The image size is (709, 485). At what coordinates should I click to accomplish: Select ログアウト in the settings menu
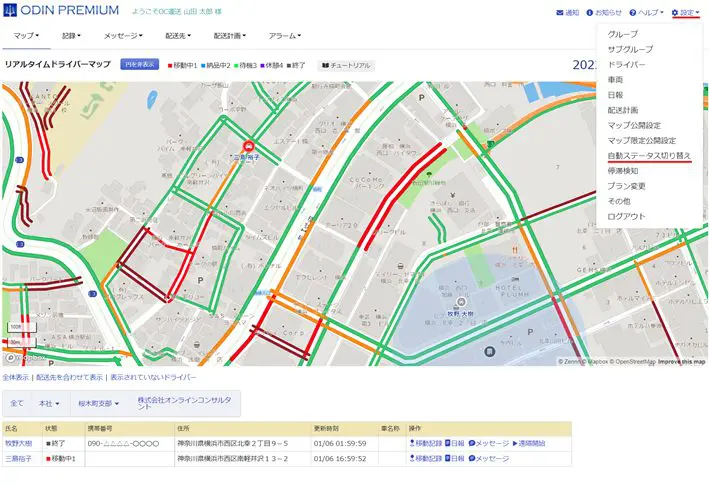pyautogui.click(x=627, y=216)
